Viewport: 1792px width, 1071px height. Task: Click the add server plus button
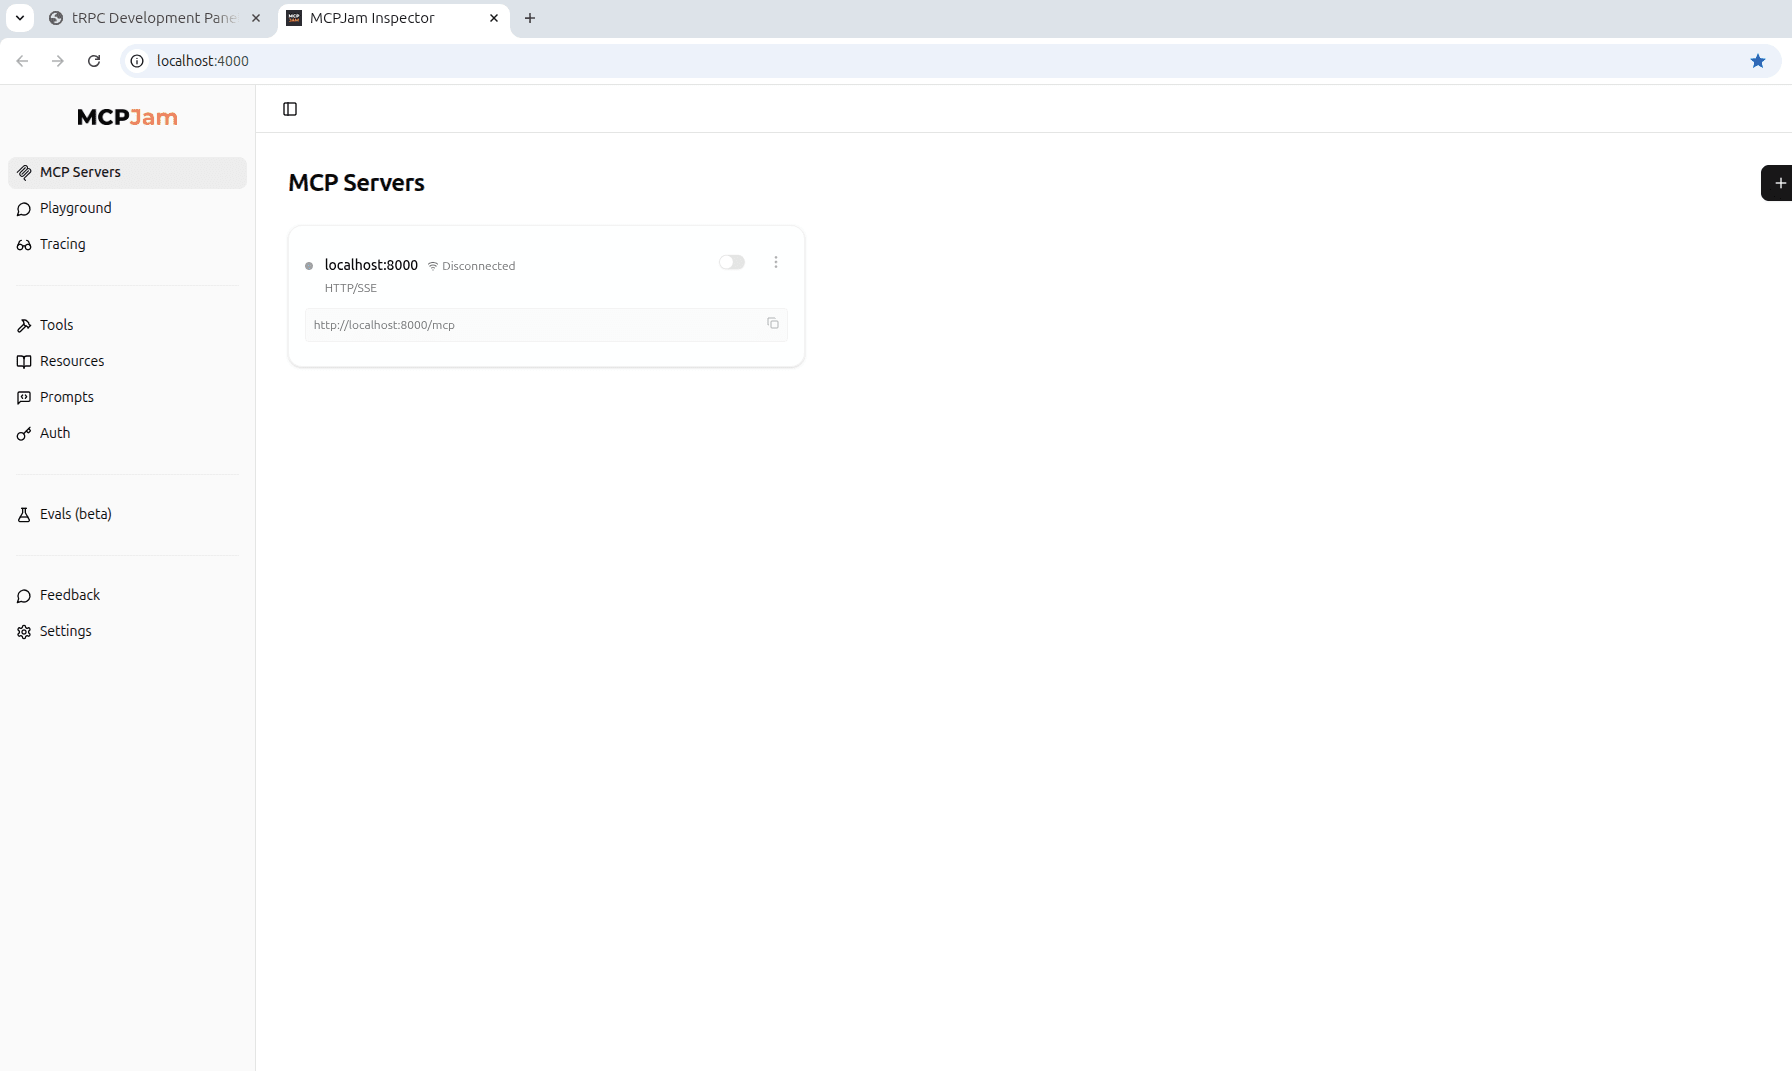[x=1779, y=183]
